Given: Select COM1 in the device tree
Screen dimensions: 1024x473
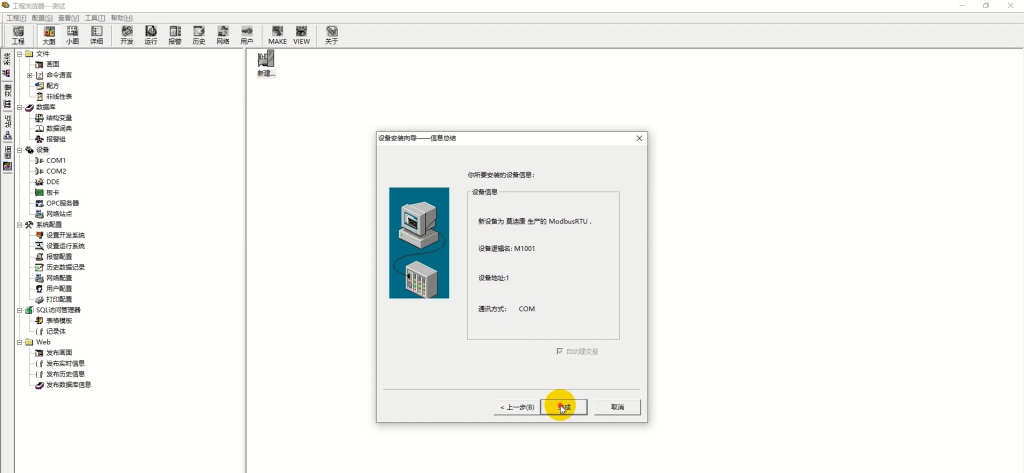Looking at the screenshot, I should click(x=55, y=160).
